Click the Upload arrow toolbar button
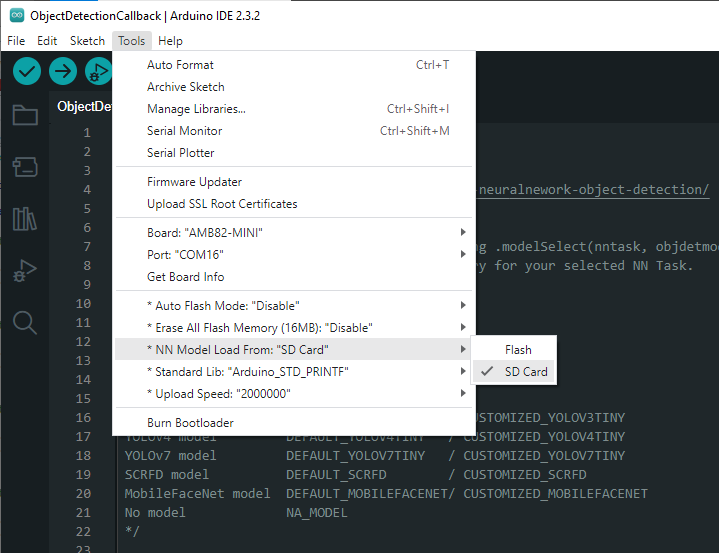Image resolution: width=719 pixels, height=553 pixels. (x=63, y=72)
